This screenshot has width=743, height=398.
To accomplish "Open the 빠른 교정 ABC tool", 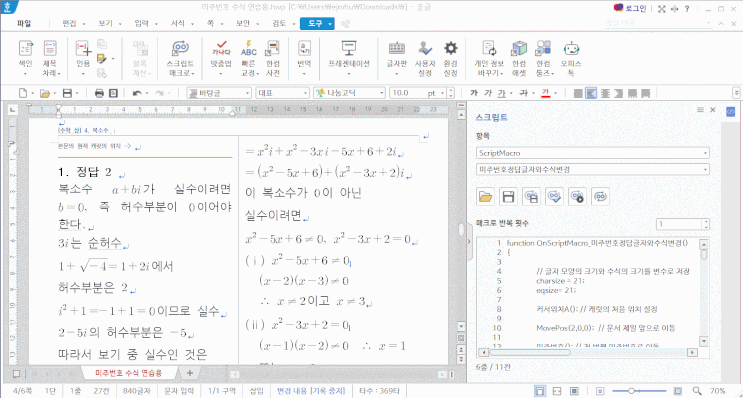I will click(x=249, y=58).
